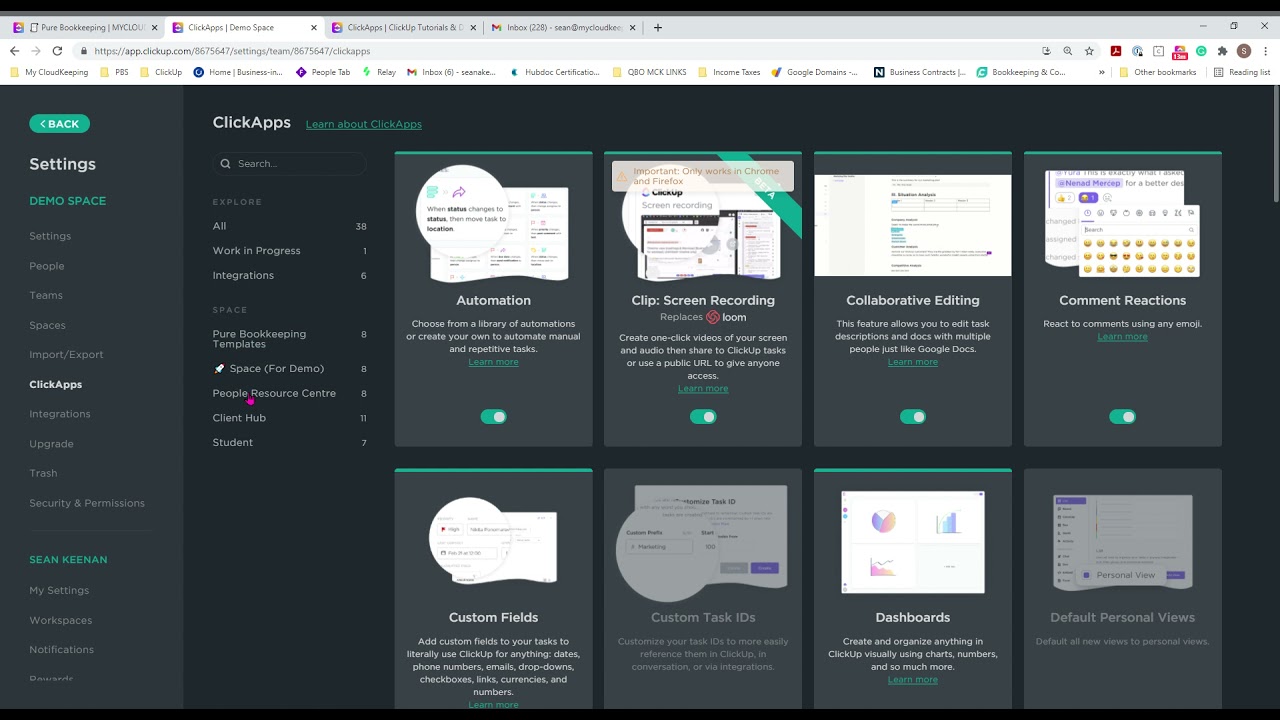Open Collaborative Editing Learn more link
This screenshot has height=720, width=1280.
tap(913, 362)
